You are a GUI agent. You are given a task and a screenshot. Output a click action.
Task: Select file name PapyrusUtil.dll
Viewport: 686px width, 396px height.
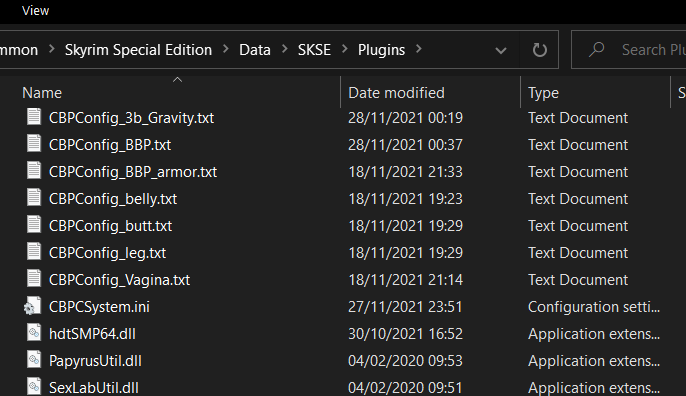click(x=95, y=361)
